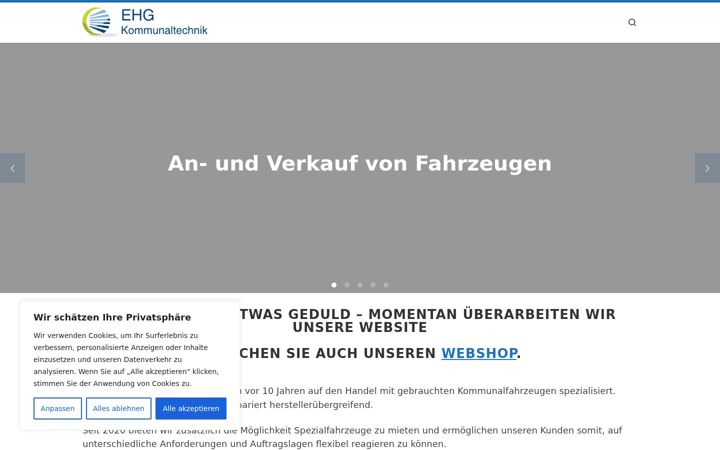Accept cookies with Alle akzeptieren
This screenshot has height=450, width=720.
pos(191,408)
